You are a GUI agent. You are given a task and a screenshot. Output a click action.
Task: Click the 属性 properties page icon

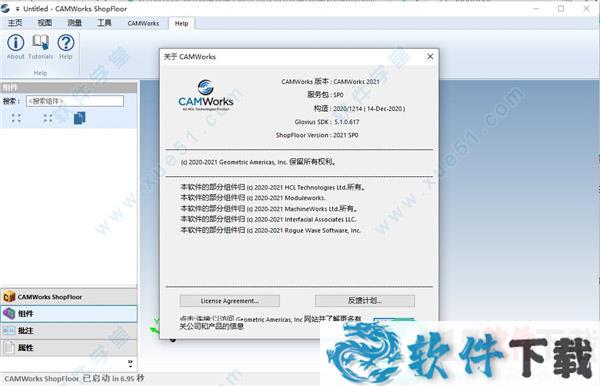pos(9,347)
